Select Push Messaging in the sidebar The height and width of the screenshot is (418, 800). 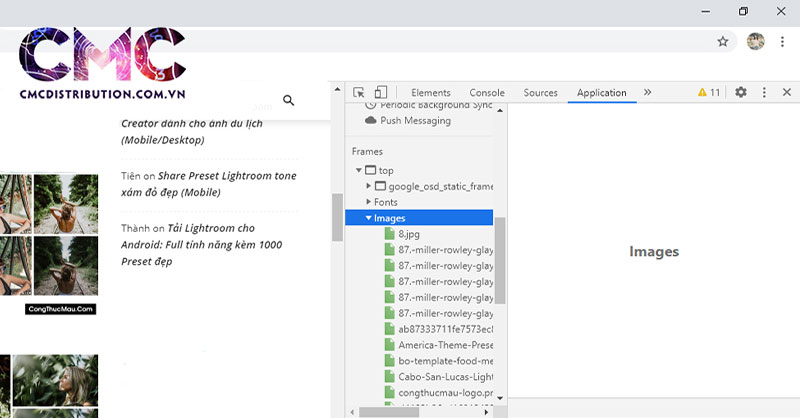(415, 120)
